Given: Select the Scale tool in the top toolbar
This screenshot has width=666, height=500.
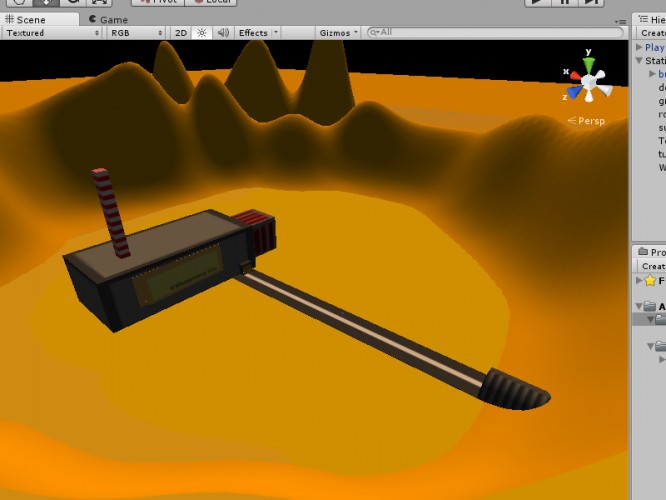Looking at the screenshot, I should click(x=99, y=3).
